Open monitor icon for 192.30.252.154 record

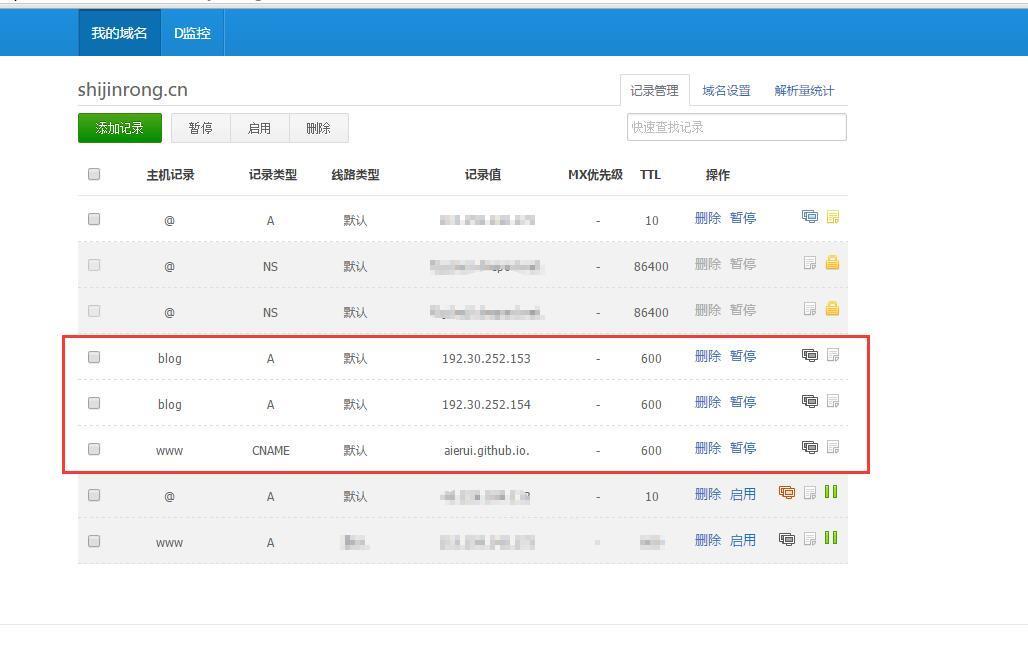810,401
